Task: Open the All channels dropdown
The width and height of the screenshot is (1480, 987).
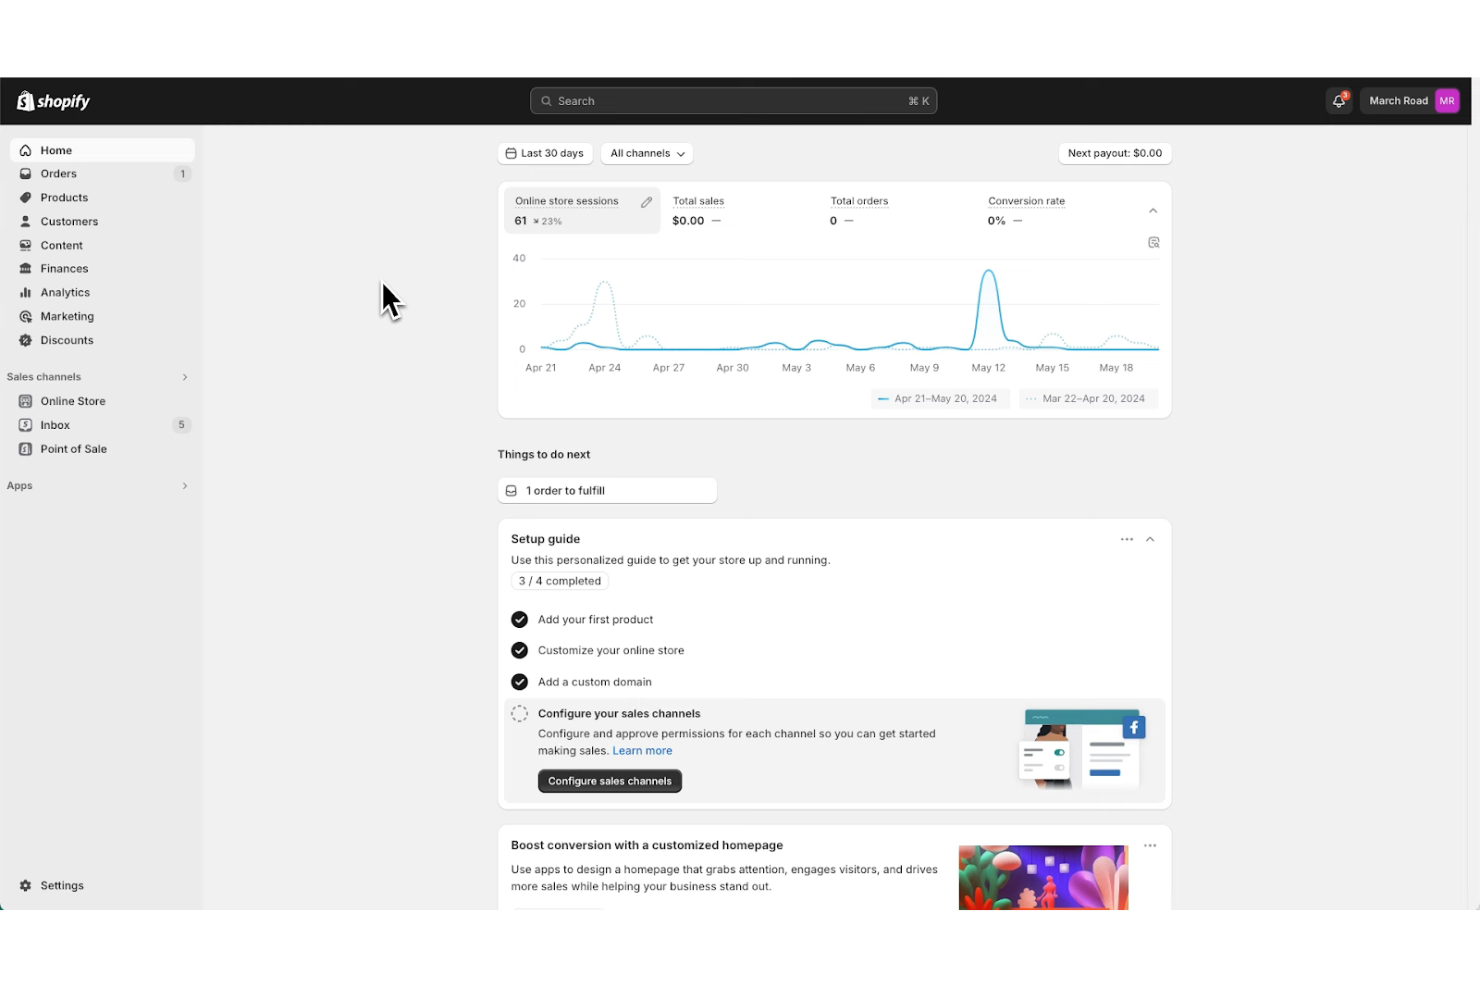Action: [646, 153]
